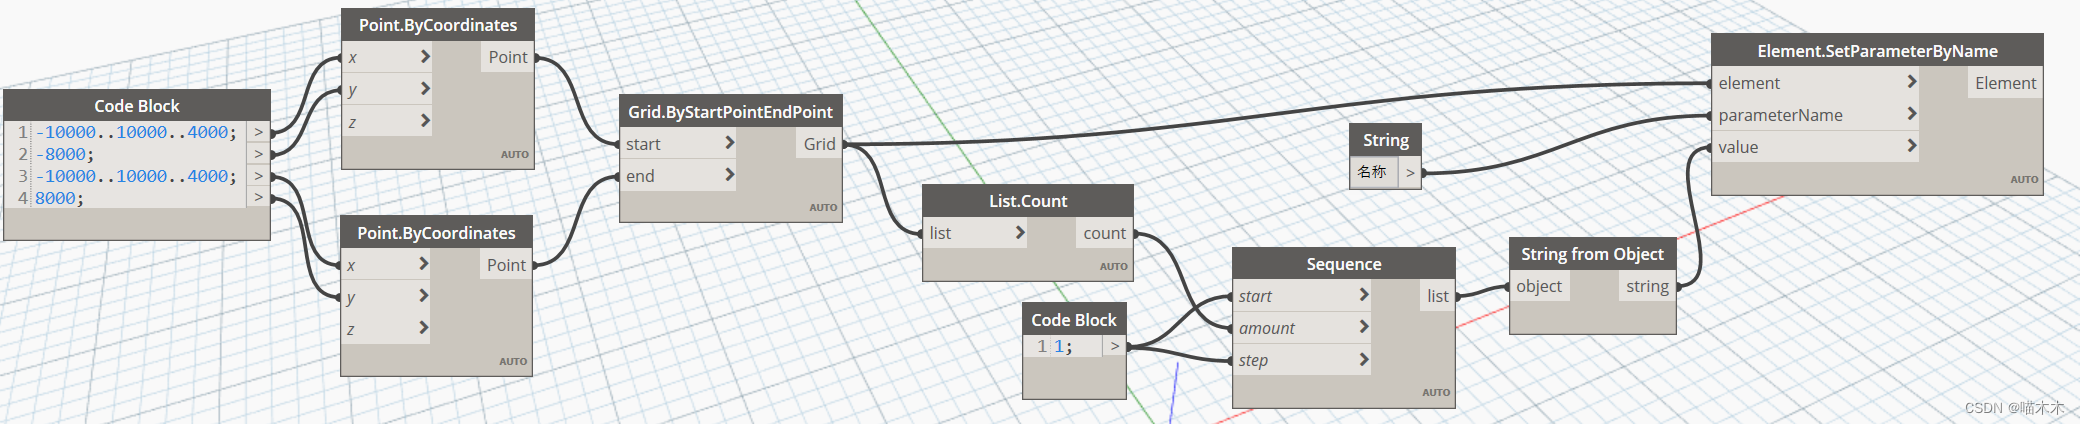Click the List.Count node title
The height and width of the screenshot is (424, 2080).
pyautogui.click(x=1028, y=201)
